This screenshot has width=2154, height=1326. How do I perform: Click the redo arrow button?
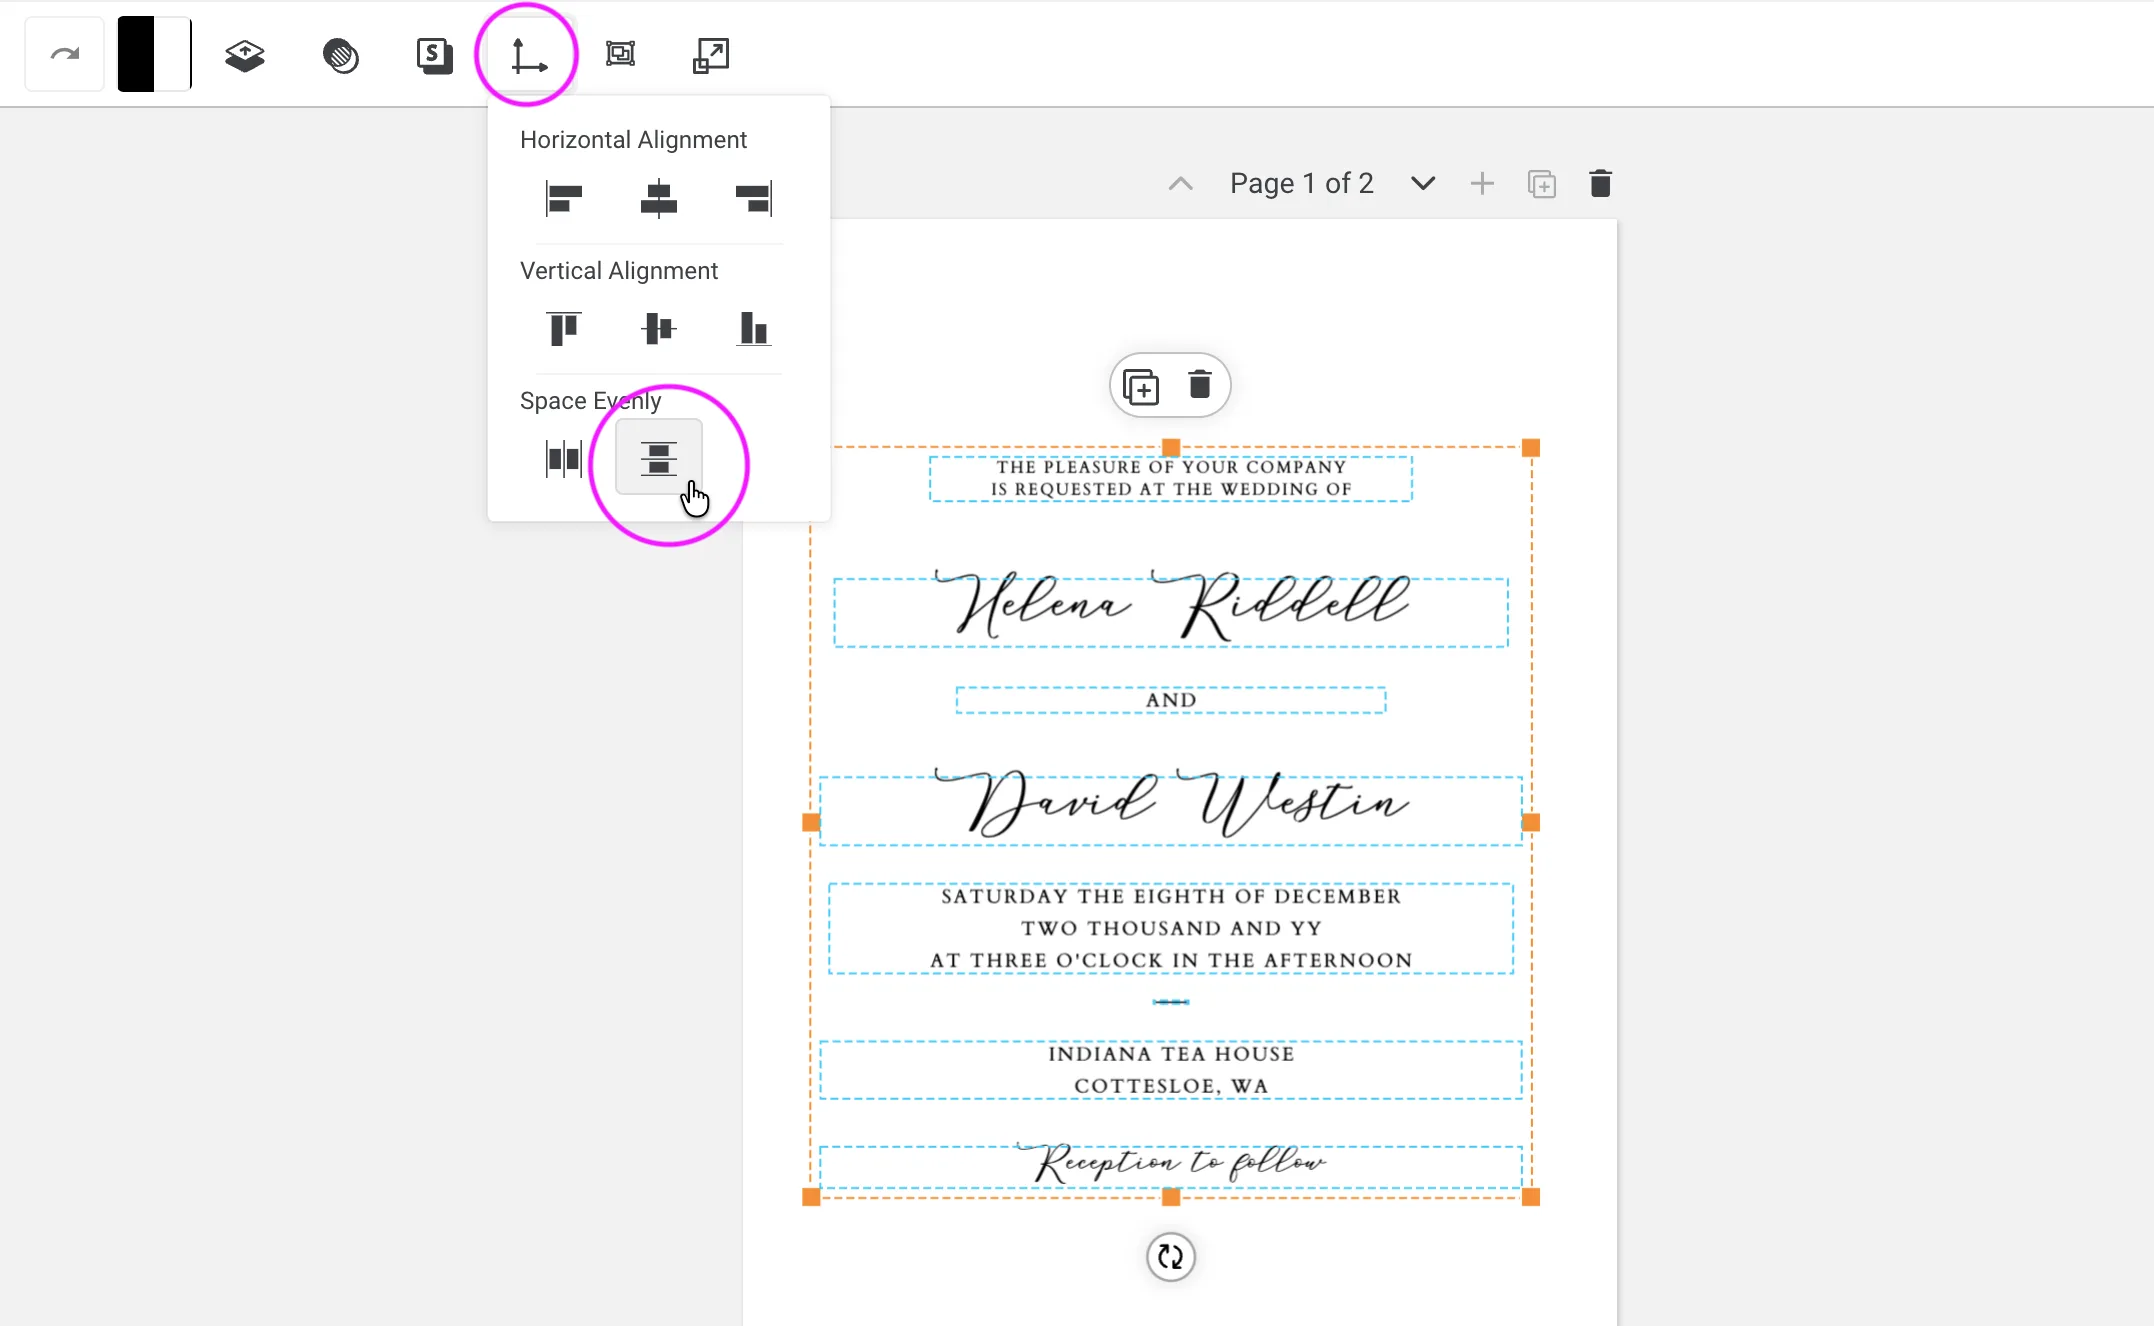65,55
